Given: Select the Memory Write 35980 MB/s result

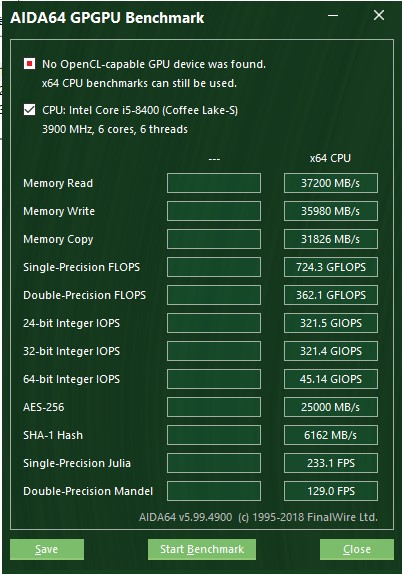Looking at the screenshot, I should (x=331, y=211).
